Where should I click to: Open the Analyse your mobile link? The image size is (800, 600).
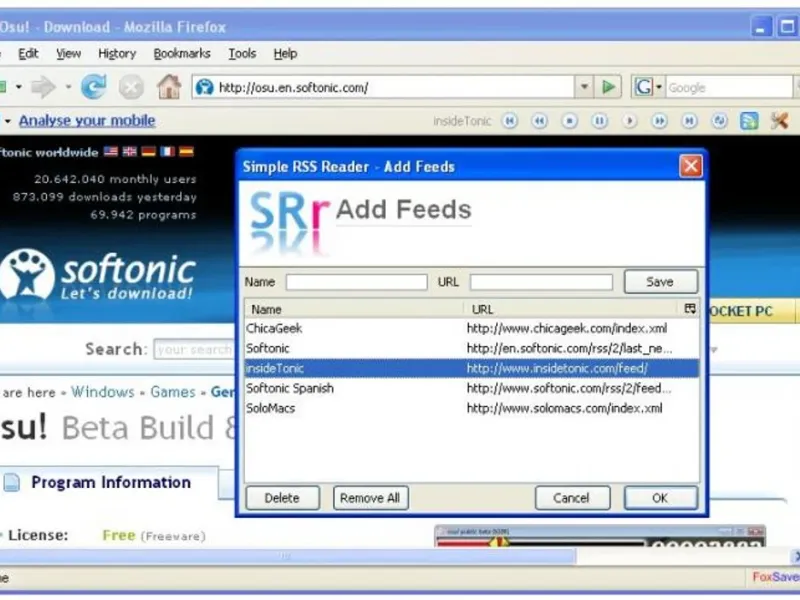pos(87,121)
